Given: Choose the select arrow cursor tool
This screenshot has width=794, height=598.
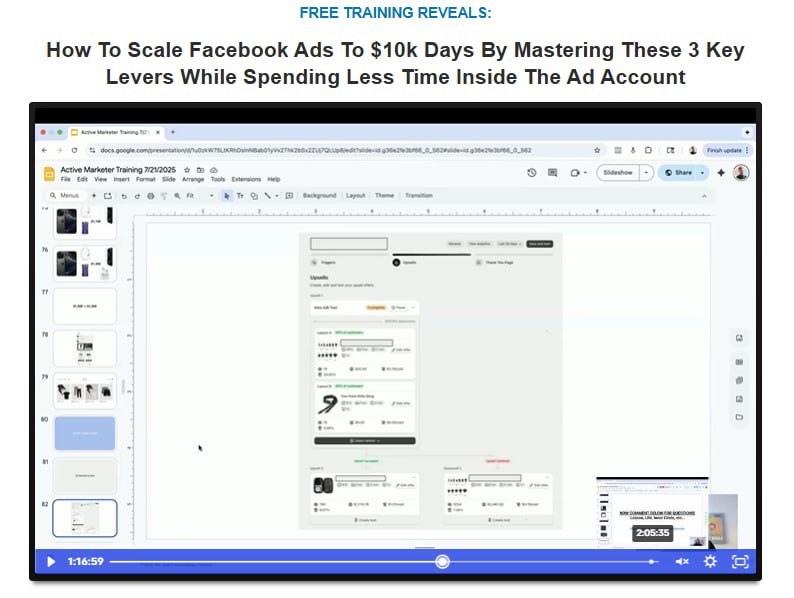Looking at the screenshot, I should pos(226,195).
